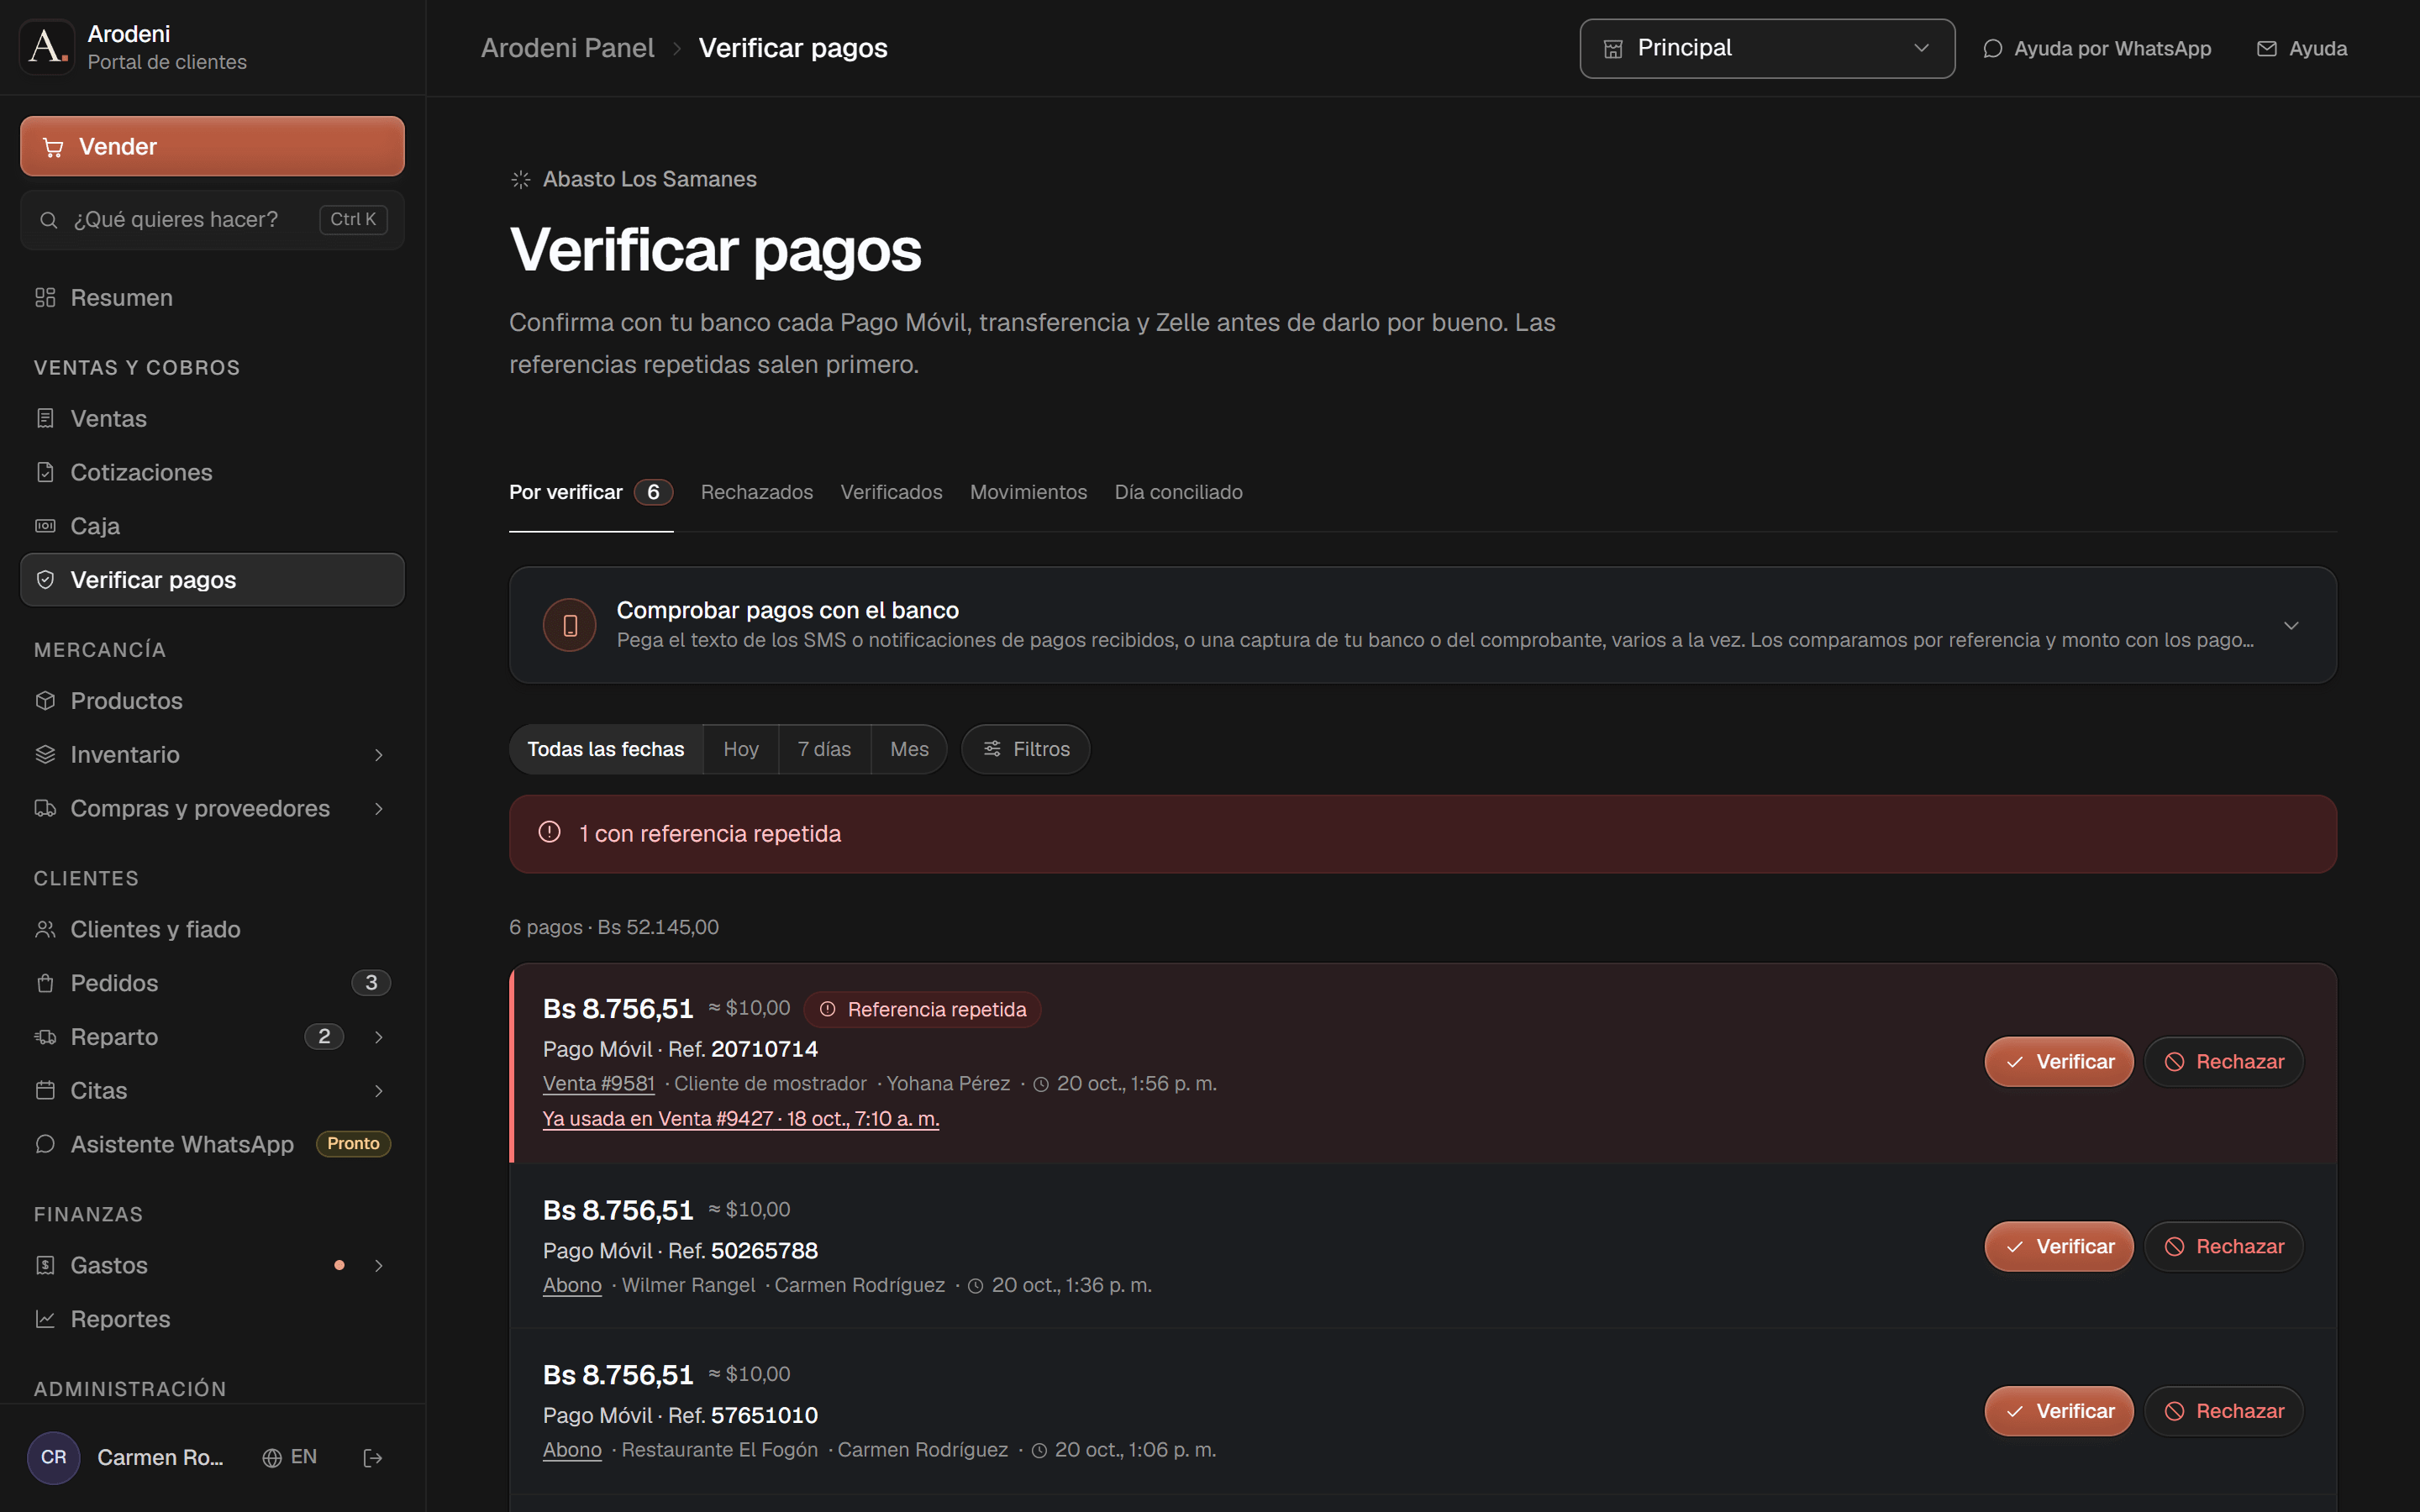Select Todas las fechas filter
2420x1512 pixels.
tap(606, 749)
